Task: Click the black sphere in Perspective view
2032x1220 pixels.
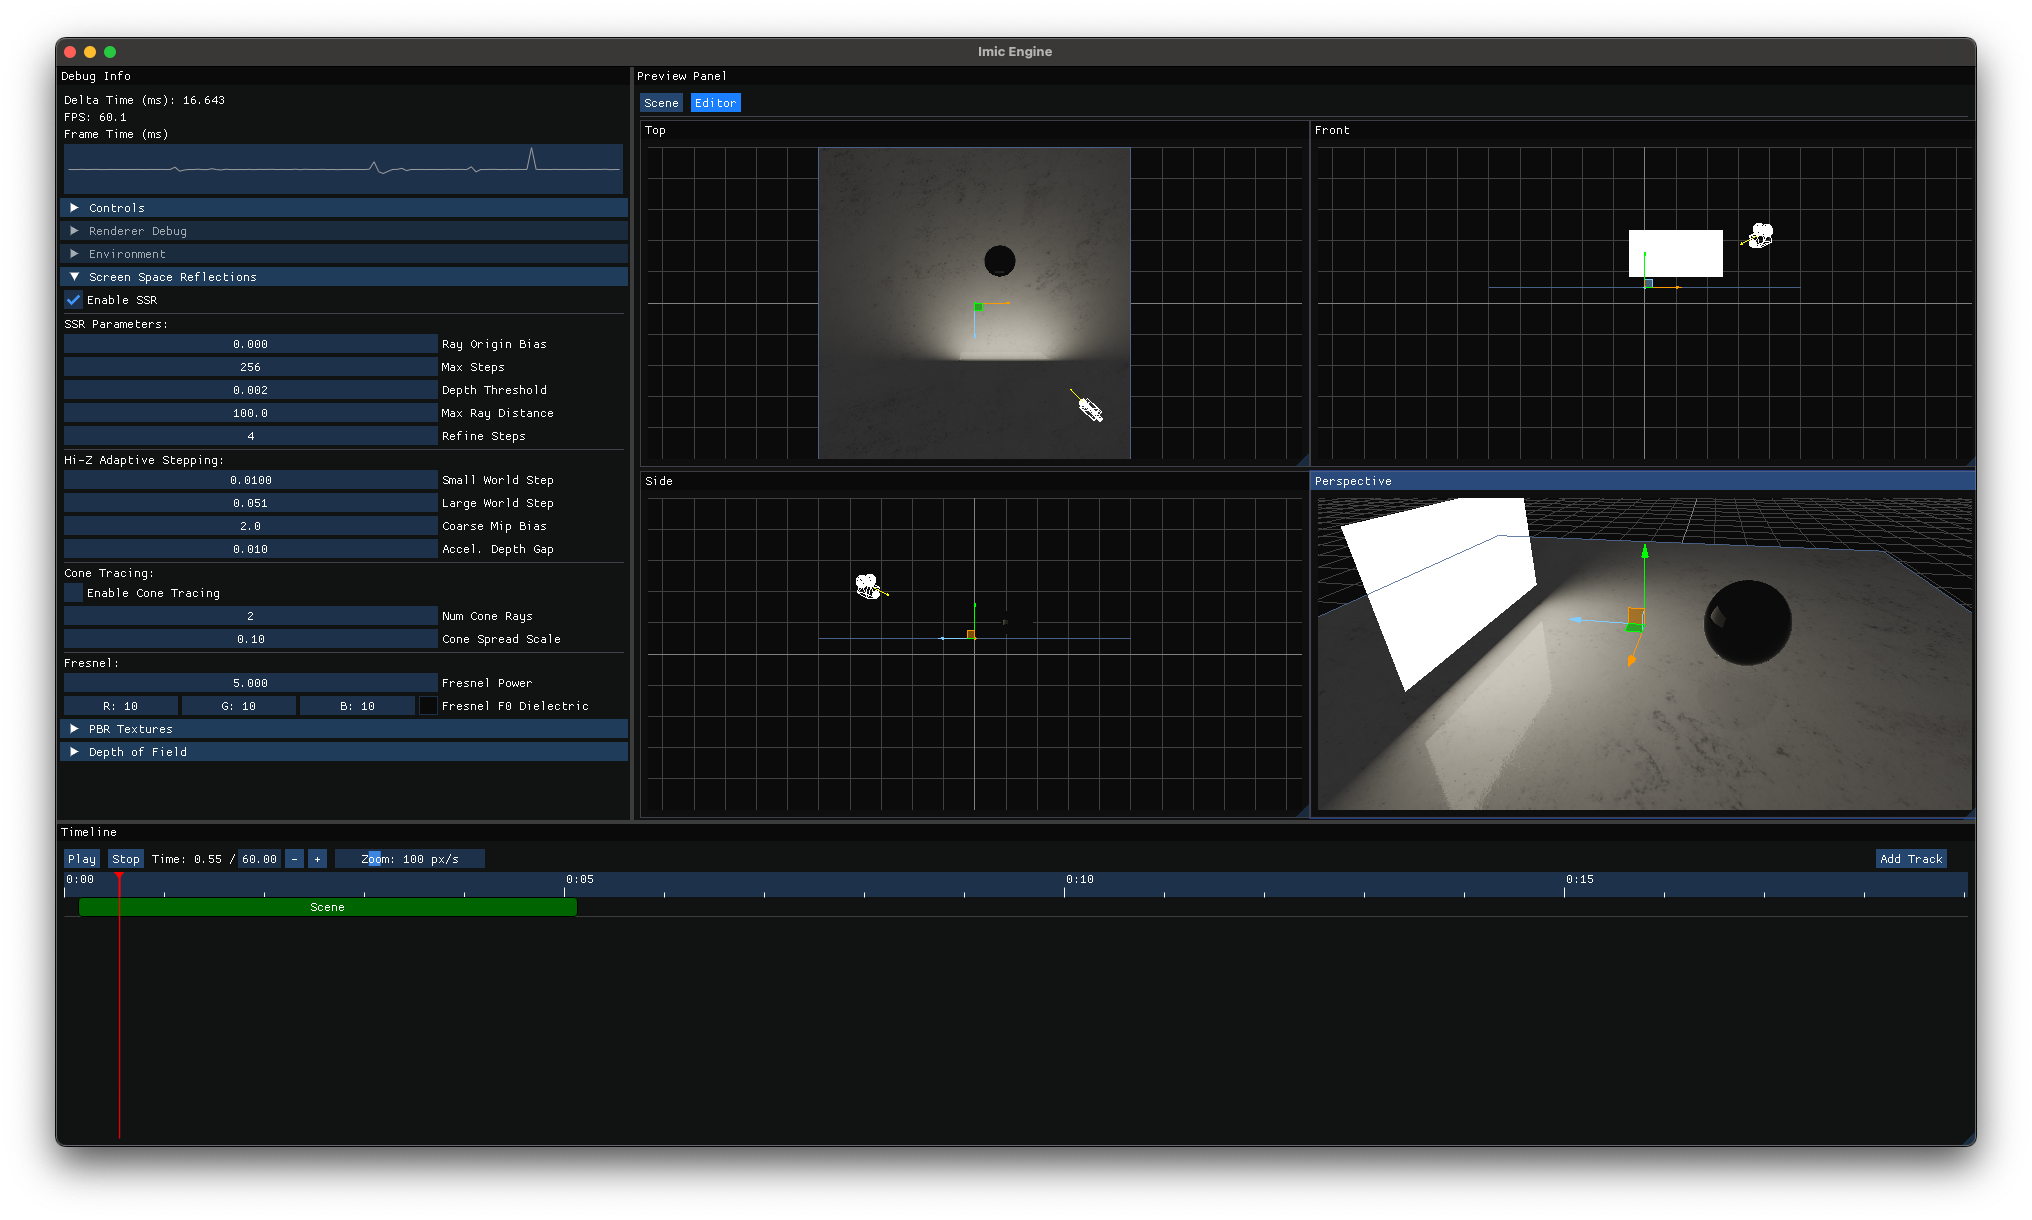Action: pos(1747,622)
